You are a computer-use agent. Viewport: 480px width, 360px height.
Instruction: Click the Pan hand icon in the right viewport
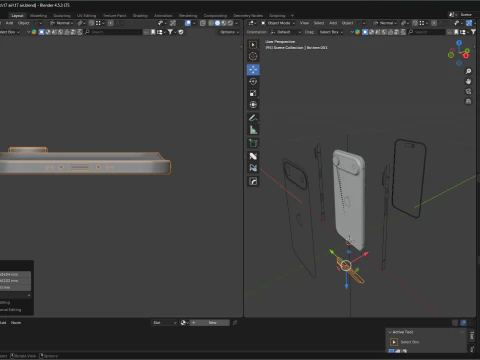tap(468, 81)
